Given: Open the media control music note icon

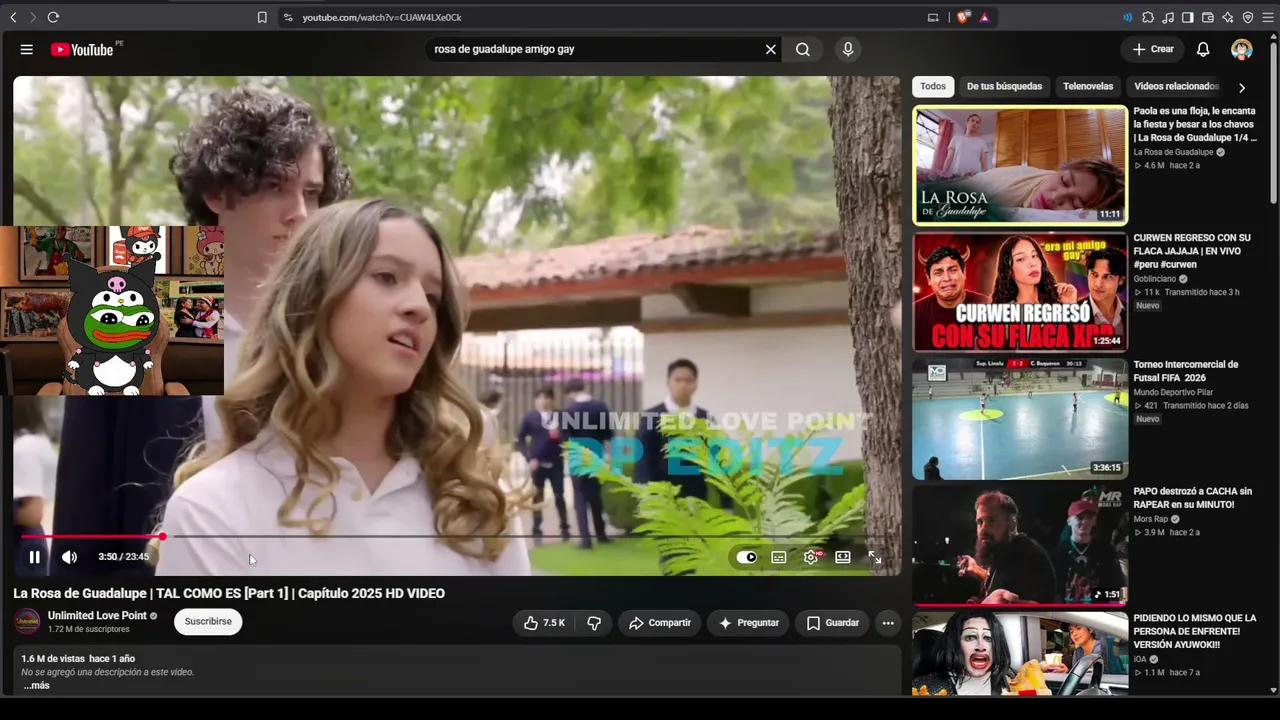Looking at the screenshot, I should pos(1168,17).
